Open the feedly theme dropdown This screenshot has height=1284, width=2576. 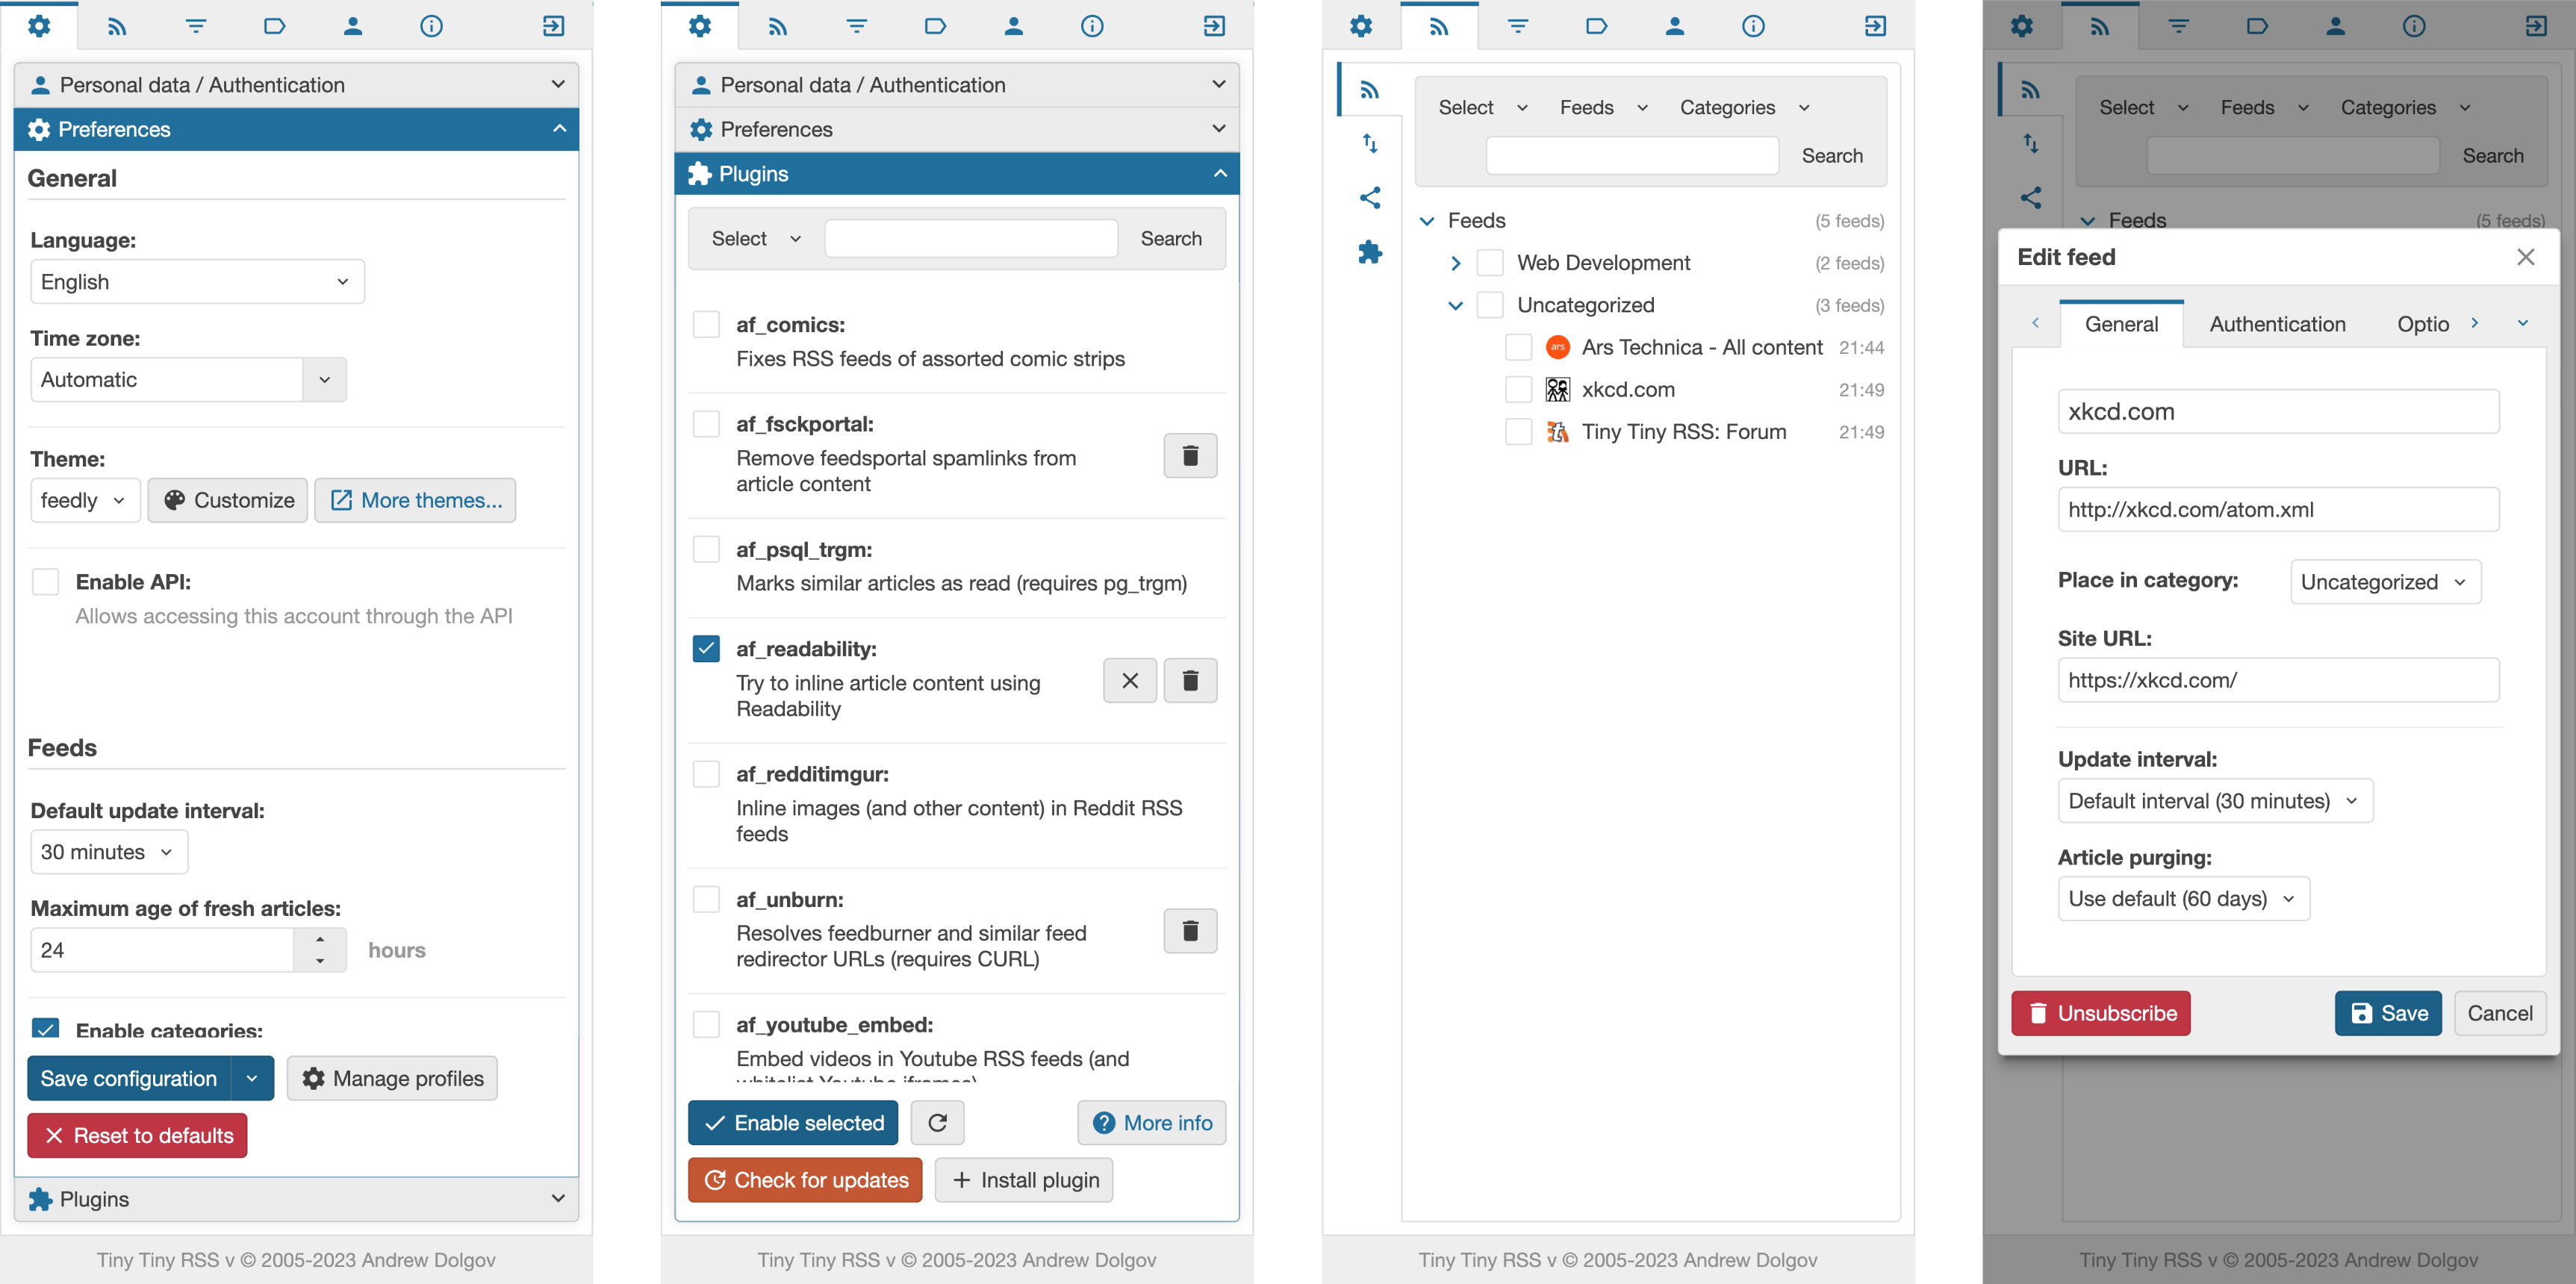coord(85,500)
